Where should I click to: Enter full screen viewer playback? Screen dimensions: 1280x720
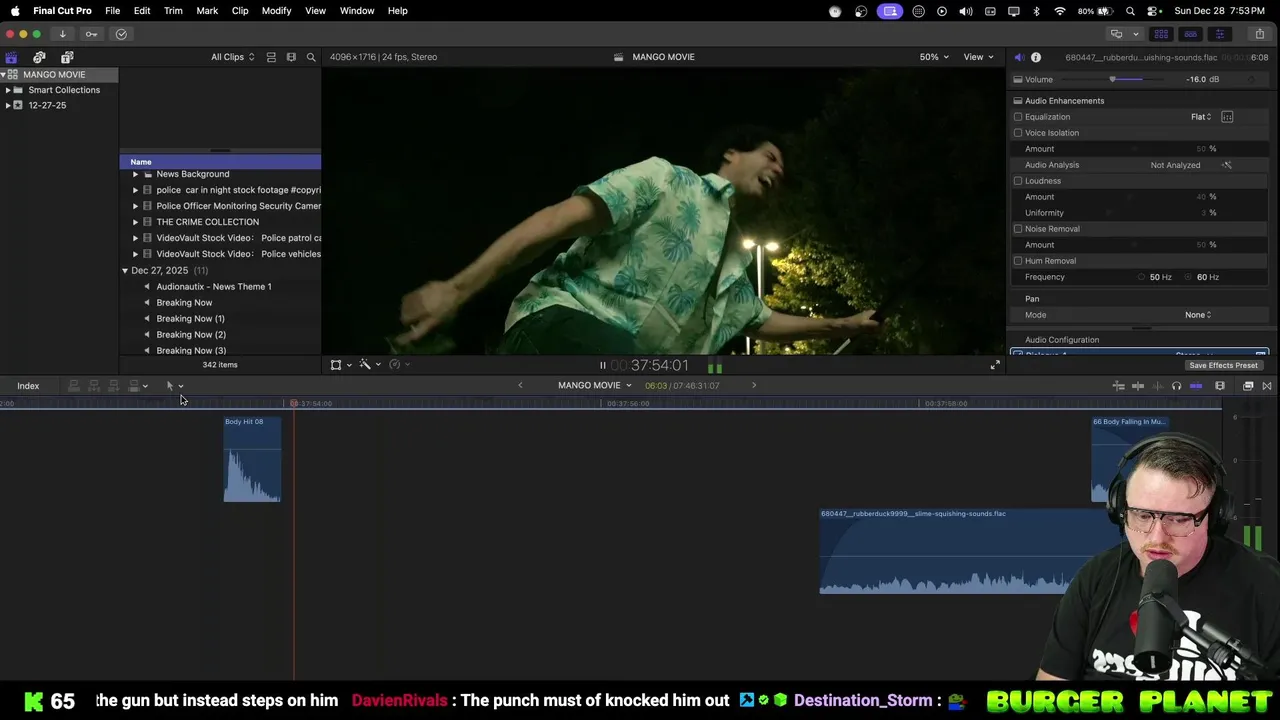pyautogui.click(x=994, y=365)
